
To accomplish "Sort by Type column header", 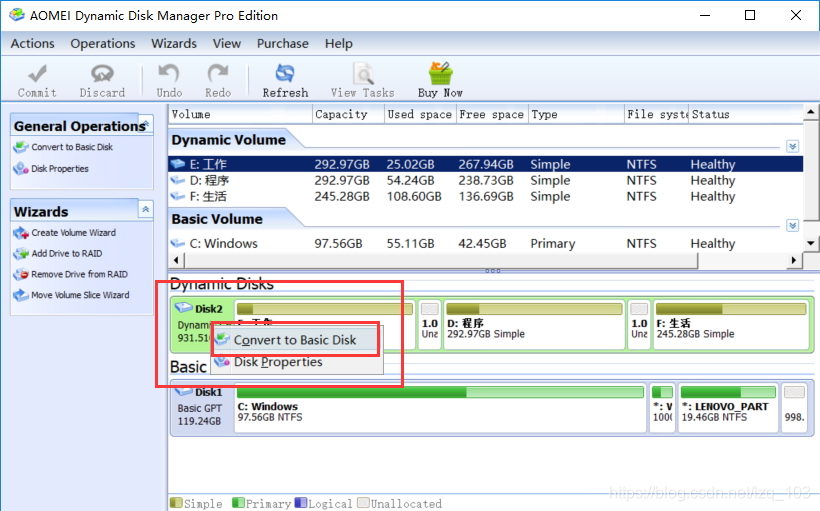I will click(x=576, y=115).
